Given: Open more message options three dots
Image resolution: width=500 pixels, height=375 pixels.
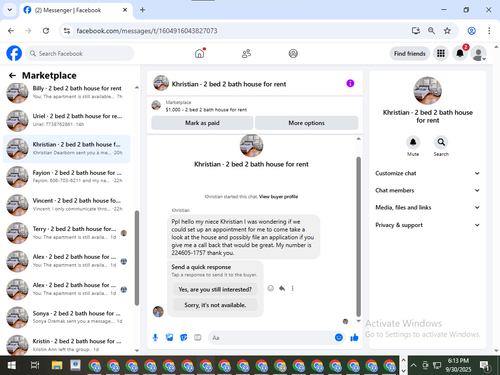Looking at the screenshot, I should (x=293, y=288).
